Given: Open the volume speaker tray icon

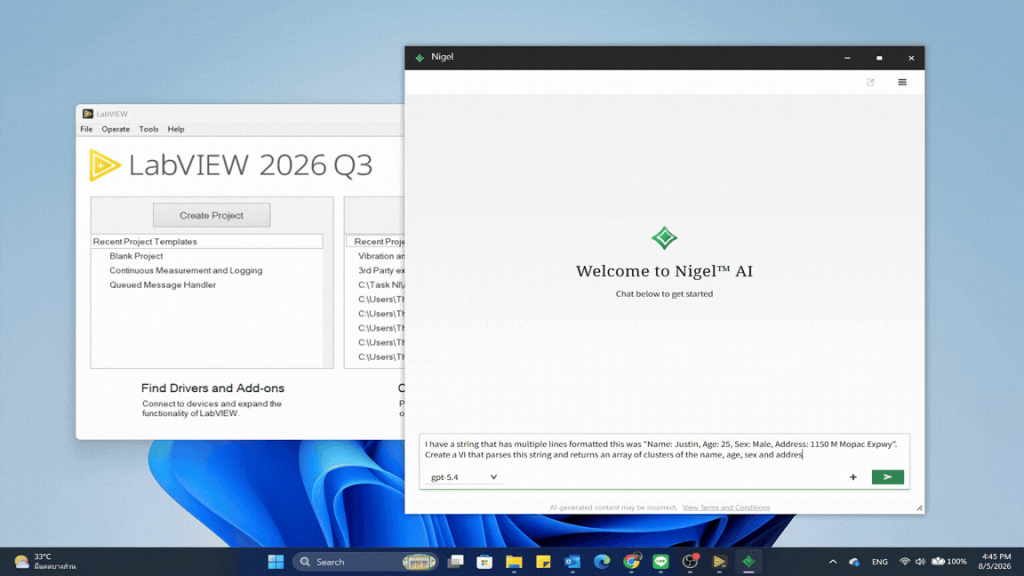Looking at the screenshot, I should [x=920, y=562].
